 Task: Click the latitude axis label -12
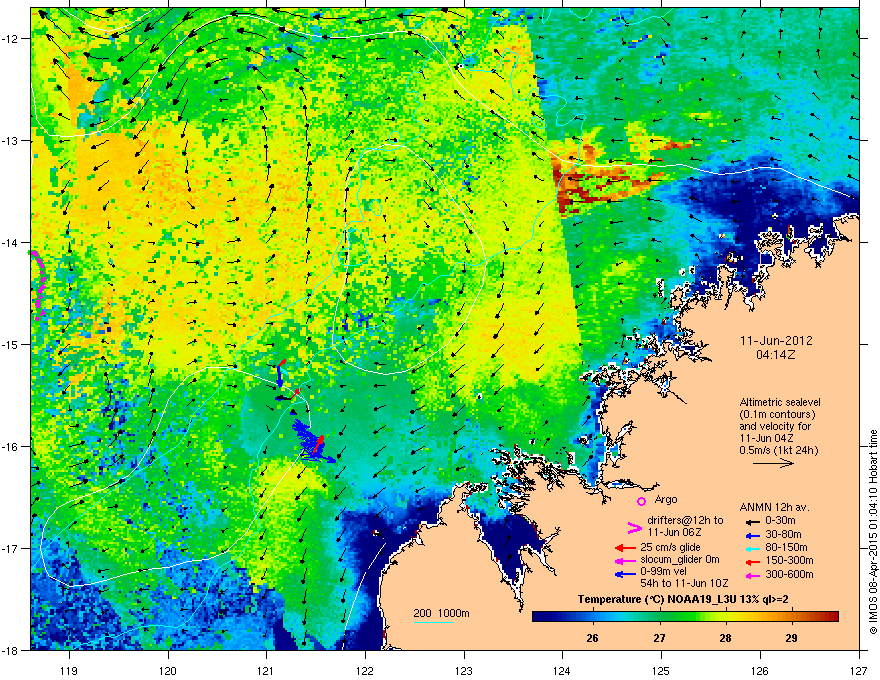[10, 38]
